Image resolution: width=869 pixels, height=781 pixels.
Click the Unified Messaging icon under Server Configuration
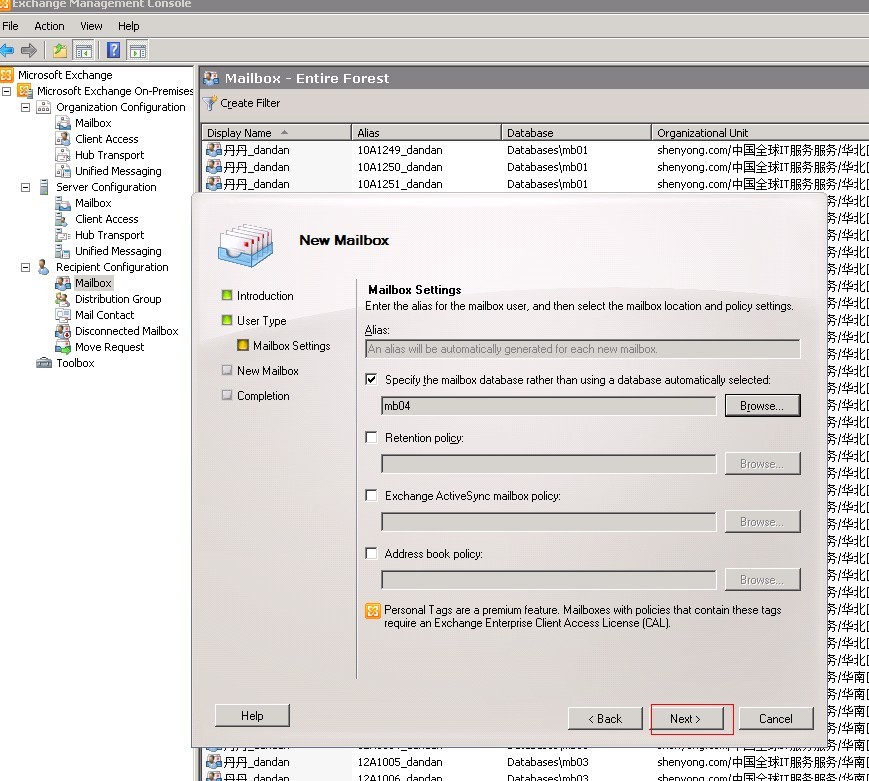point(63,251)
